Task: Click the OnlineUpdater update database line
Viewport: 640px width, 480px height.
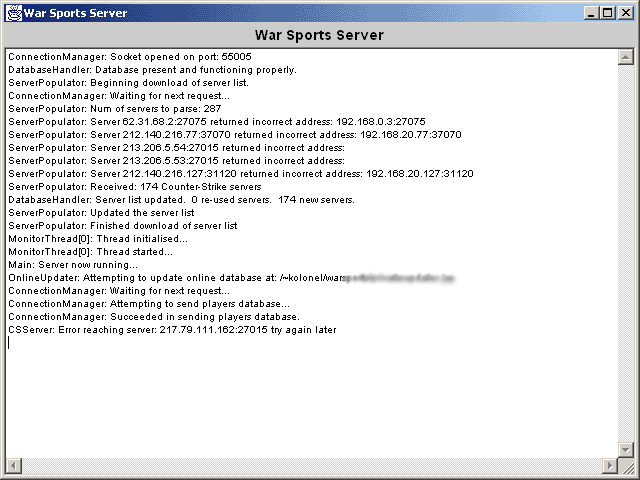Action: [231, 278]
